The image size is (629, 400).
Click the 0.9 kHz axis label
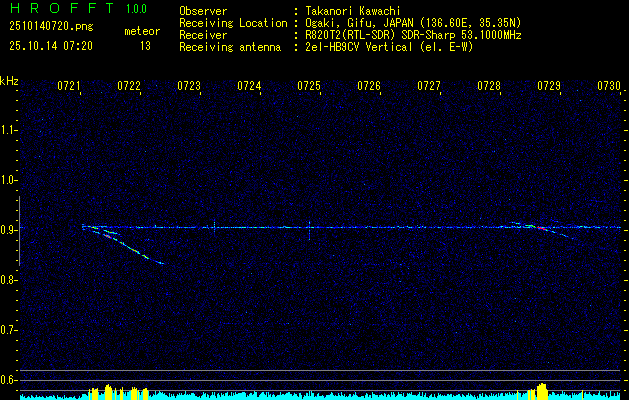(7, 230)
